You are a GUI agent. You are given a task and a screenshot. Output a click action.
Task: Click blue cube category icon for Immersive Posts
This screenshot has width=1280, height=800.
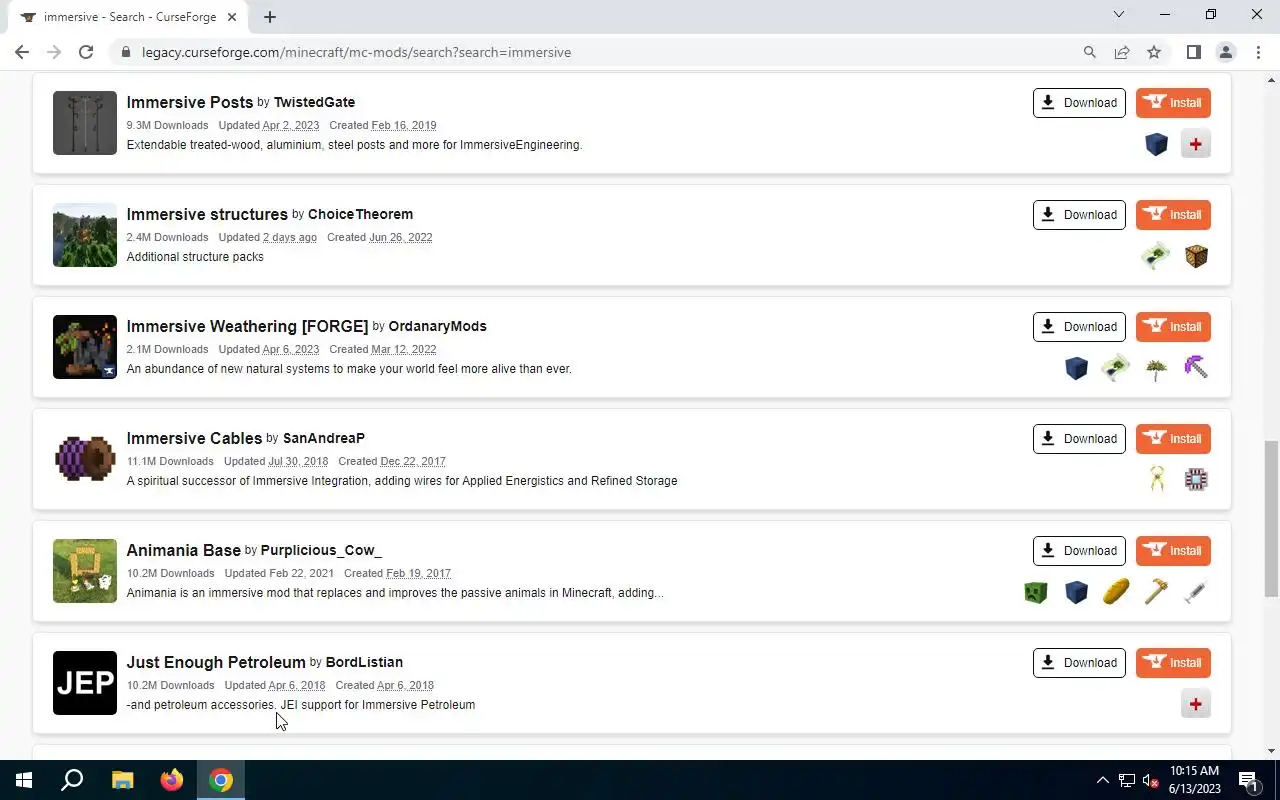click(x=1156, y=144)
